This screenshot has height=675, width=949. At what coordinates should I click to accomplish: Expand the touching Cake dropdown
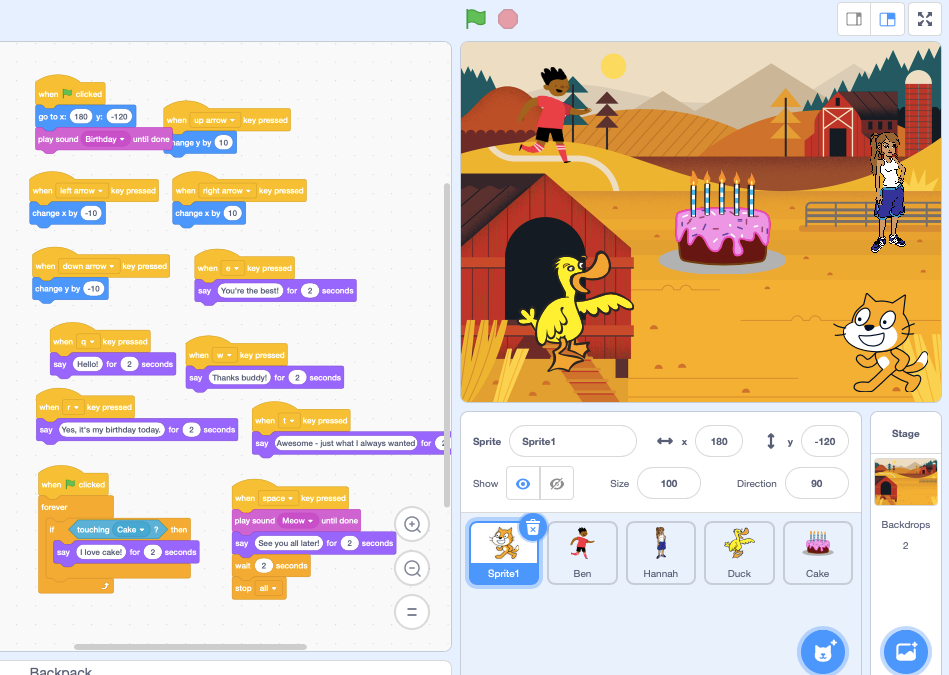(142, 530)
